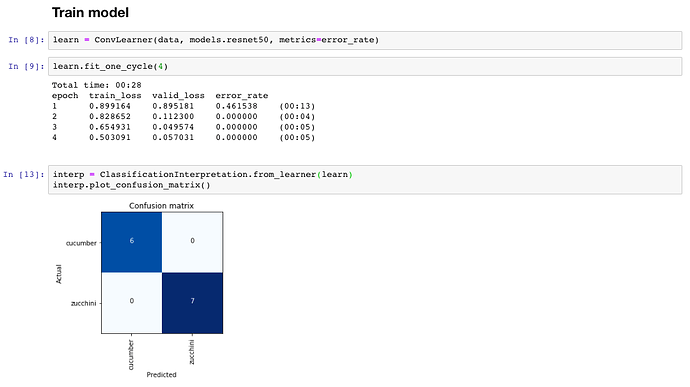Click the dark blue cell showing 7
The width and height of the screenshot is (690, 387).
pos(192,303)
